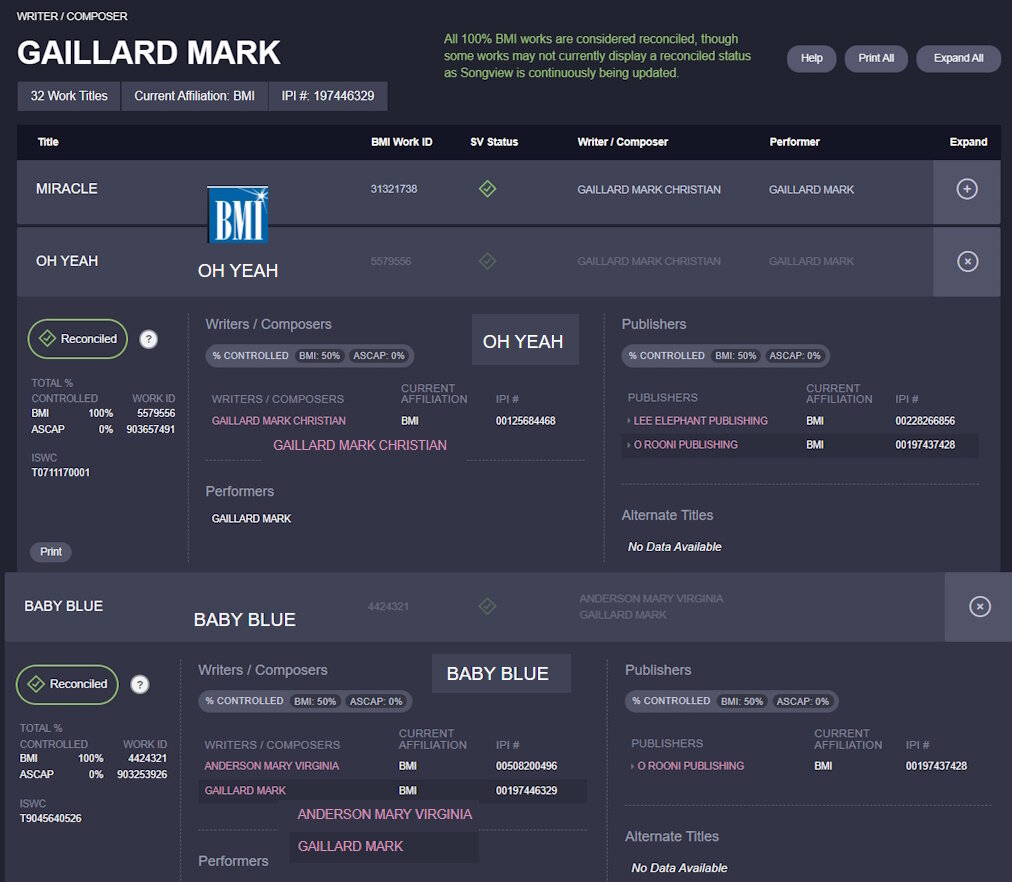Expand the MIRACLE work row

click(x=966, y=189)
